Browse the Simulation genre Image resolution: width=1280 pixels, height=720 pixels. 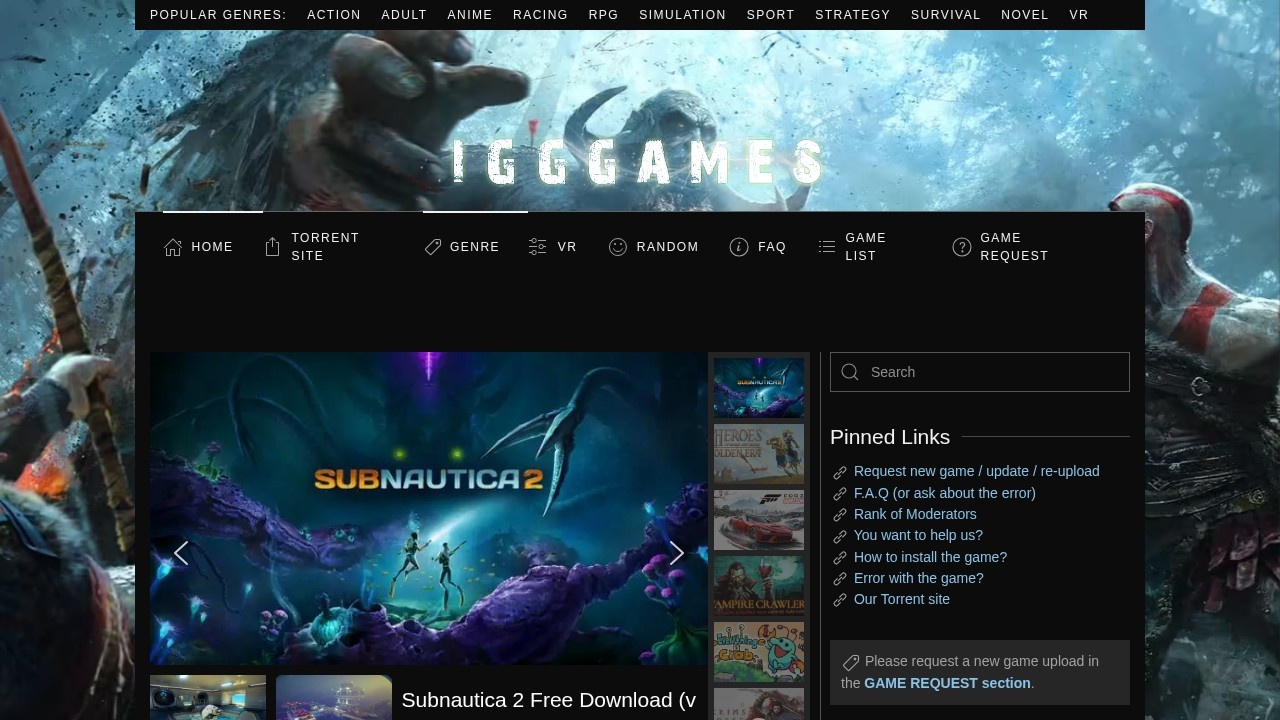pos(683,15)
